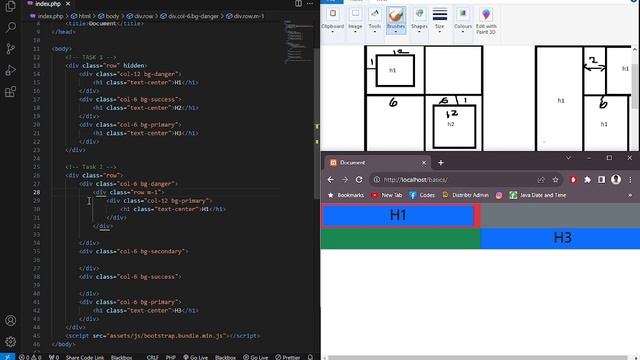Open Java Date and Time bookmark
640x360 pixels.
click(x=537, y=195)
